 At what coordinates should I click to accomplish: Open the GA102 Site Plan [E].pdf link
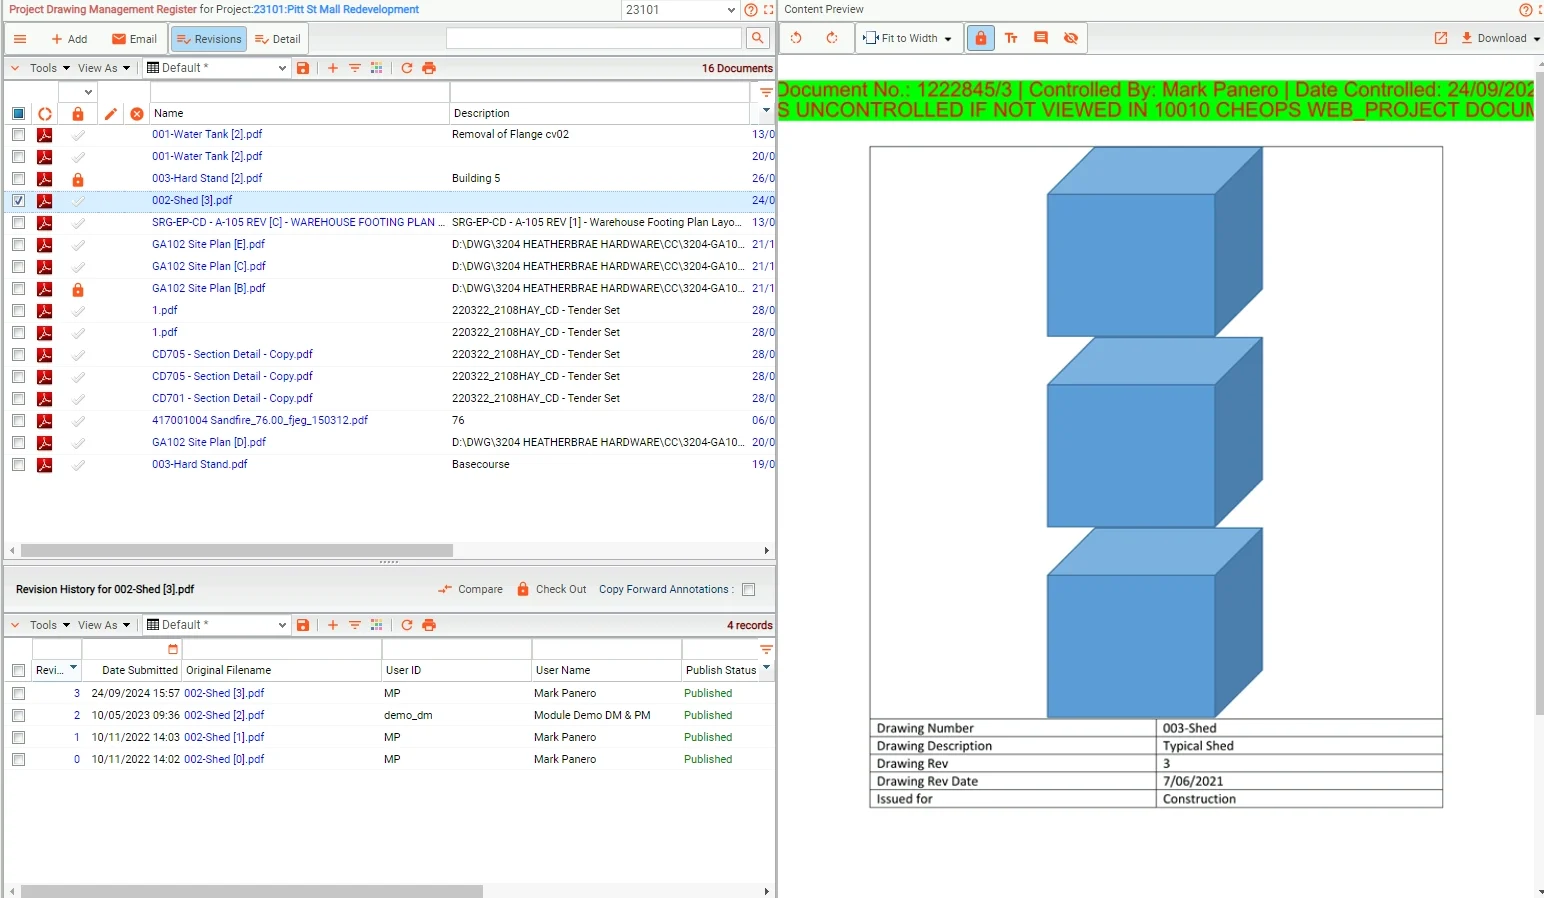[x=208, y=244]
